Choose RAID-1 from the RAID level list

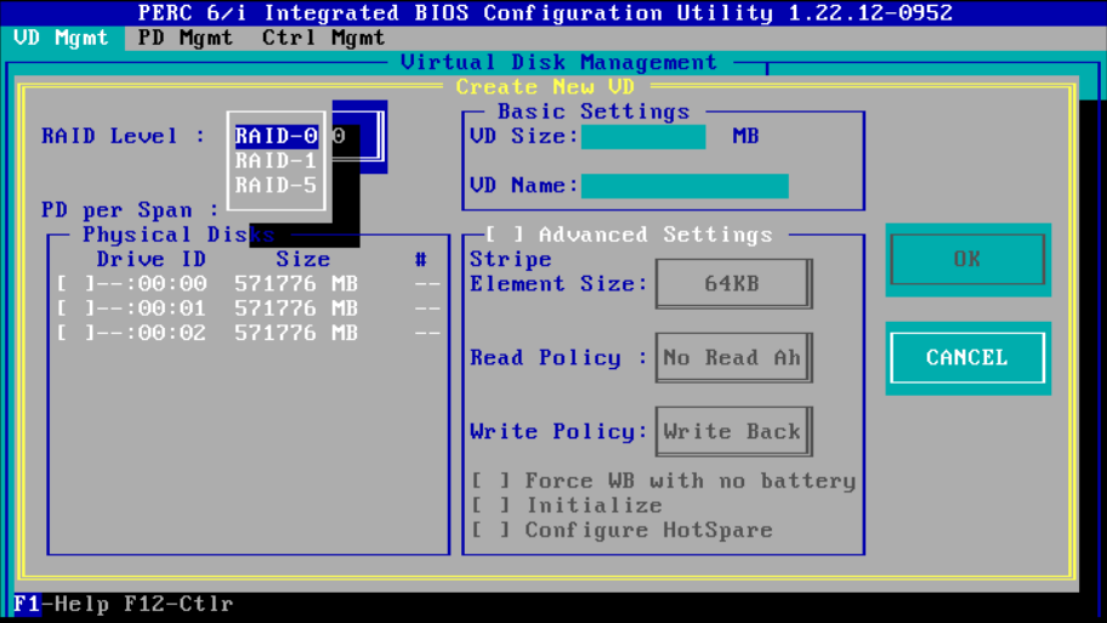(276, 161)
